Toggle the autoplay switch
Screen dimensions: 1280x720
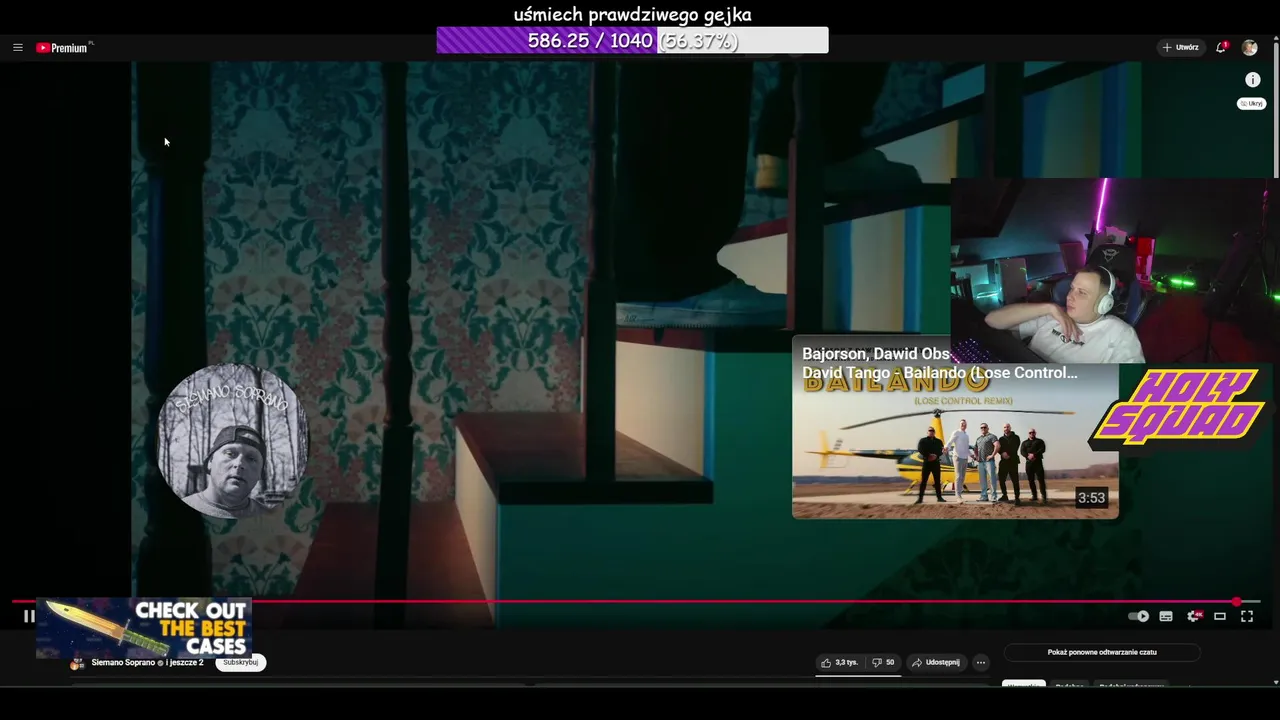pyautogui.click(x=1138, y=616)
